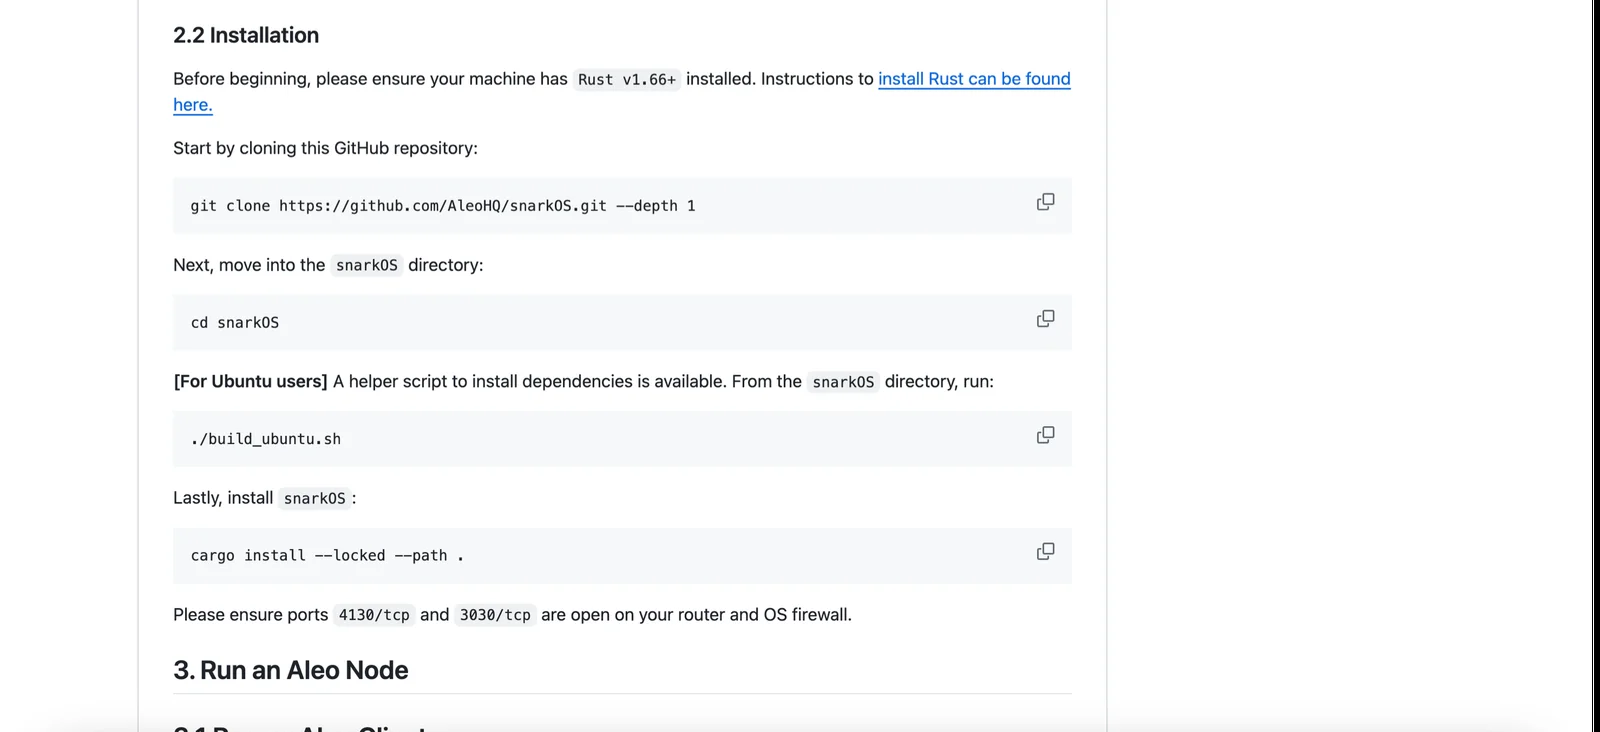Follow the 'here.' link
This screenshot has width=1600, height=732.
tap(193, 105)
